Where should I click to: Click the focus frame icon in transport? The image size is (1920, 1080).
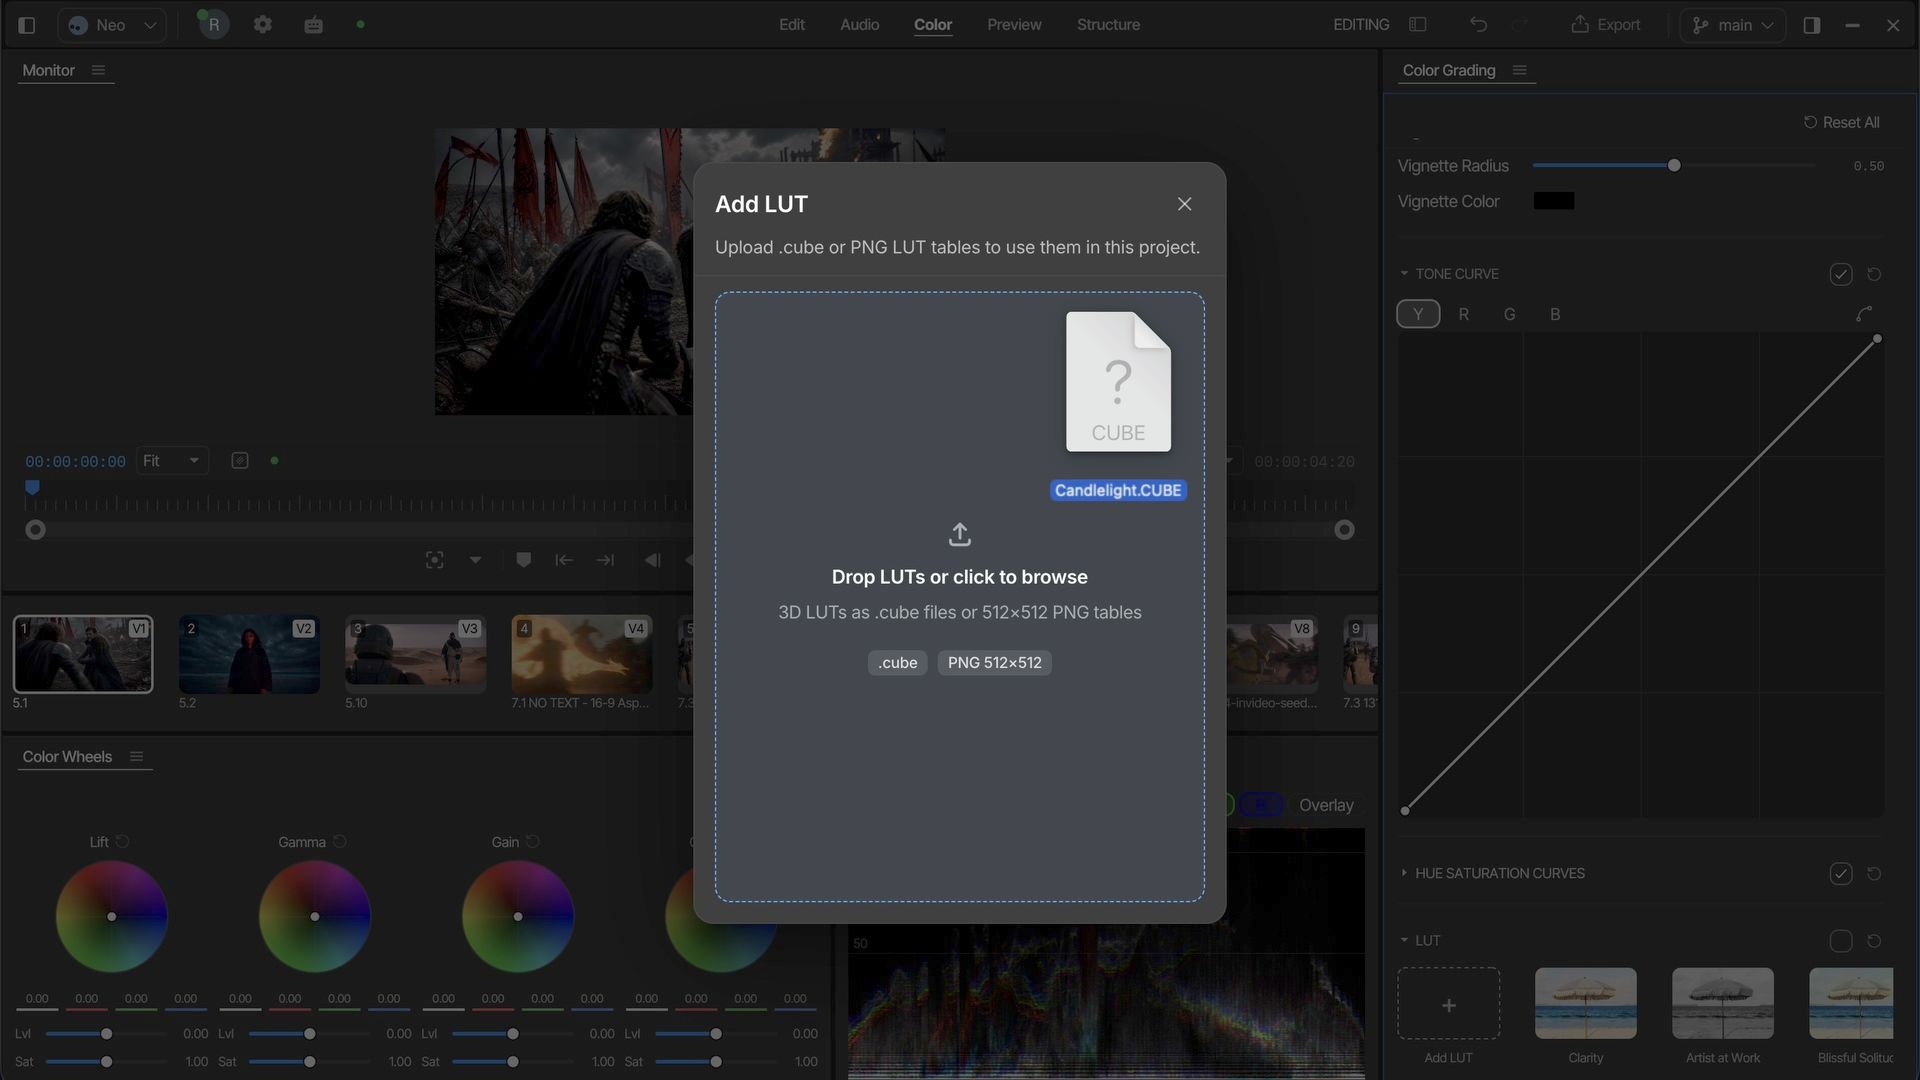pyautogui.click(x=435, y=560)
